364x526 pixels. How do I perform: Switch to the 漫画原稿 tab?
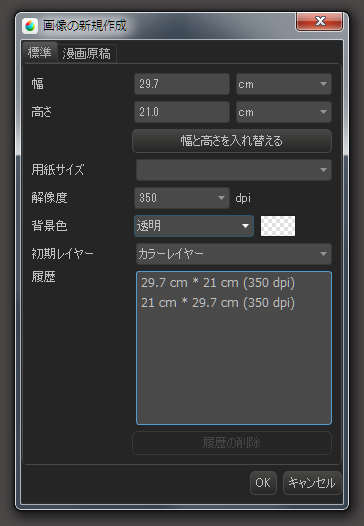87,54
